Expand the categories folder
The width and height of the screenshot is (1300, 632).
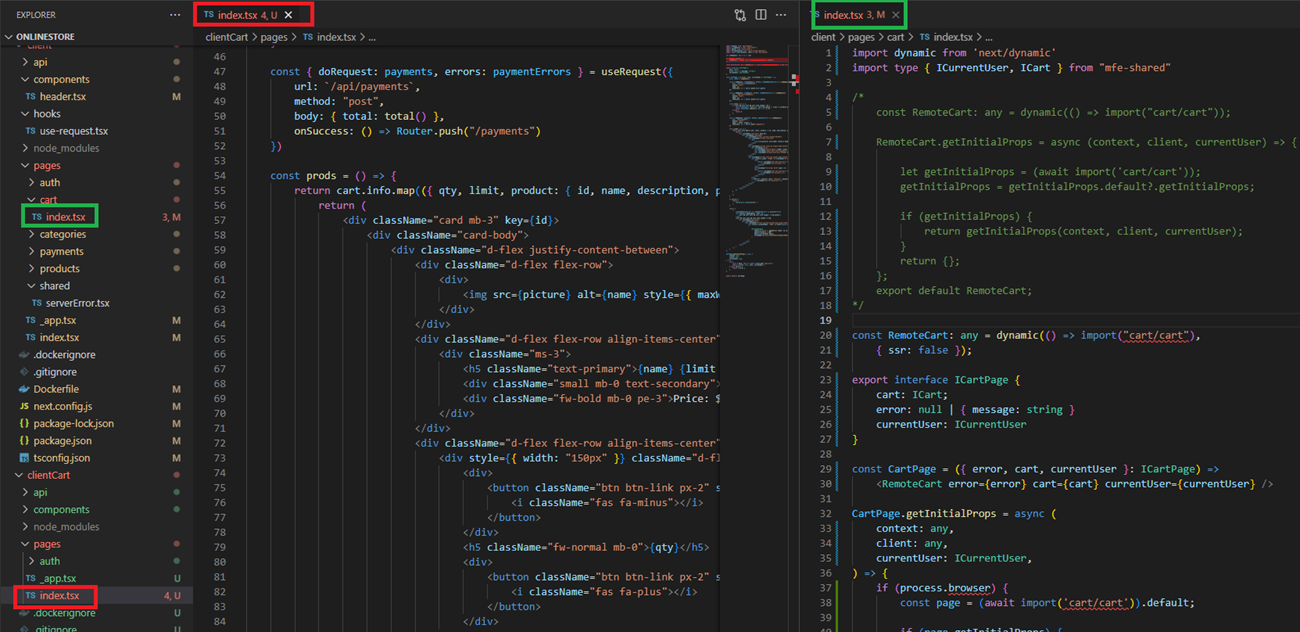tap(62, 234)
